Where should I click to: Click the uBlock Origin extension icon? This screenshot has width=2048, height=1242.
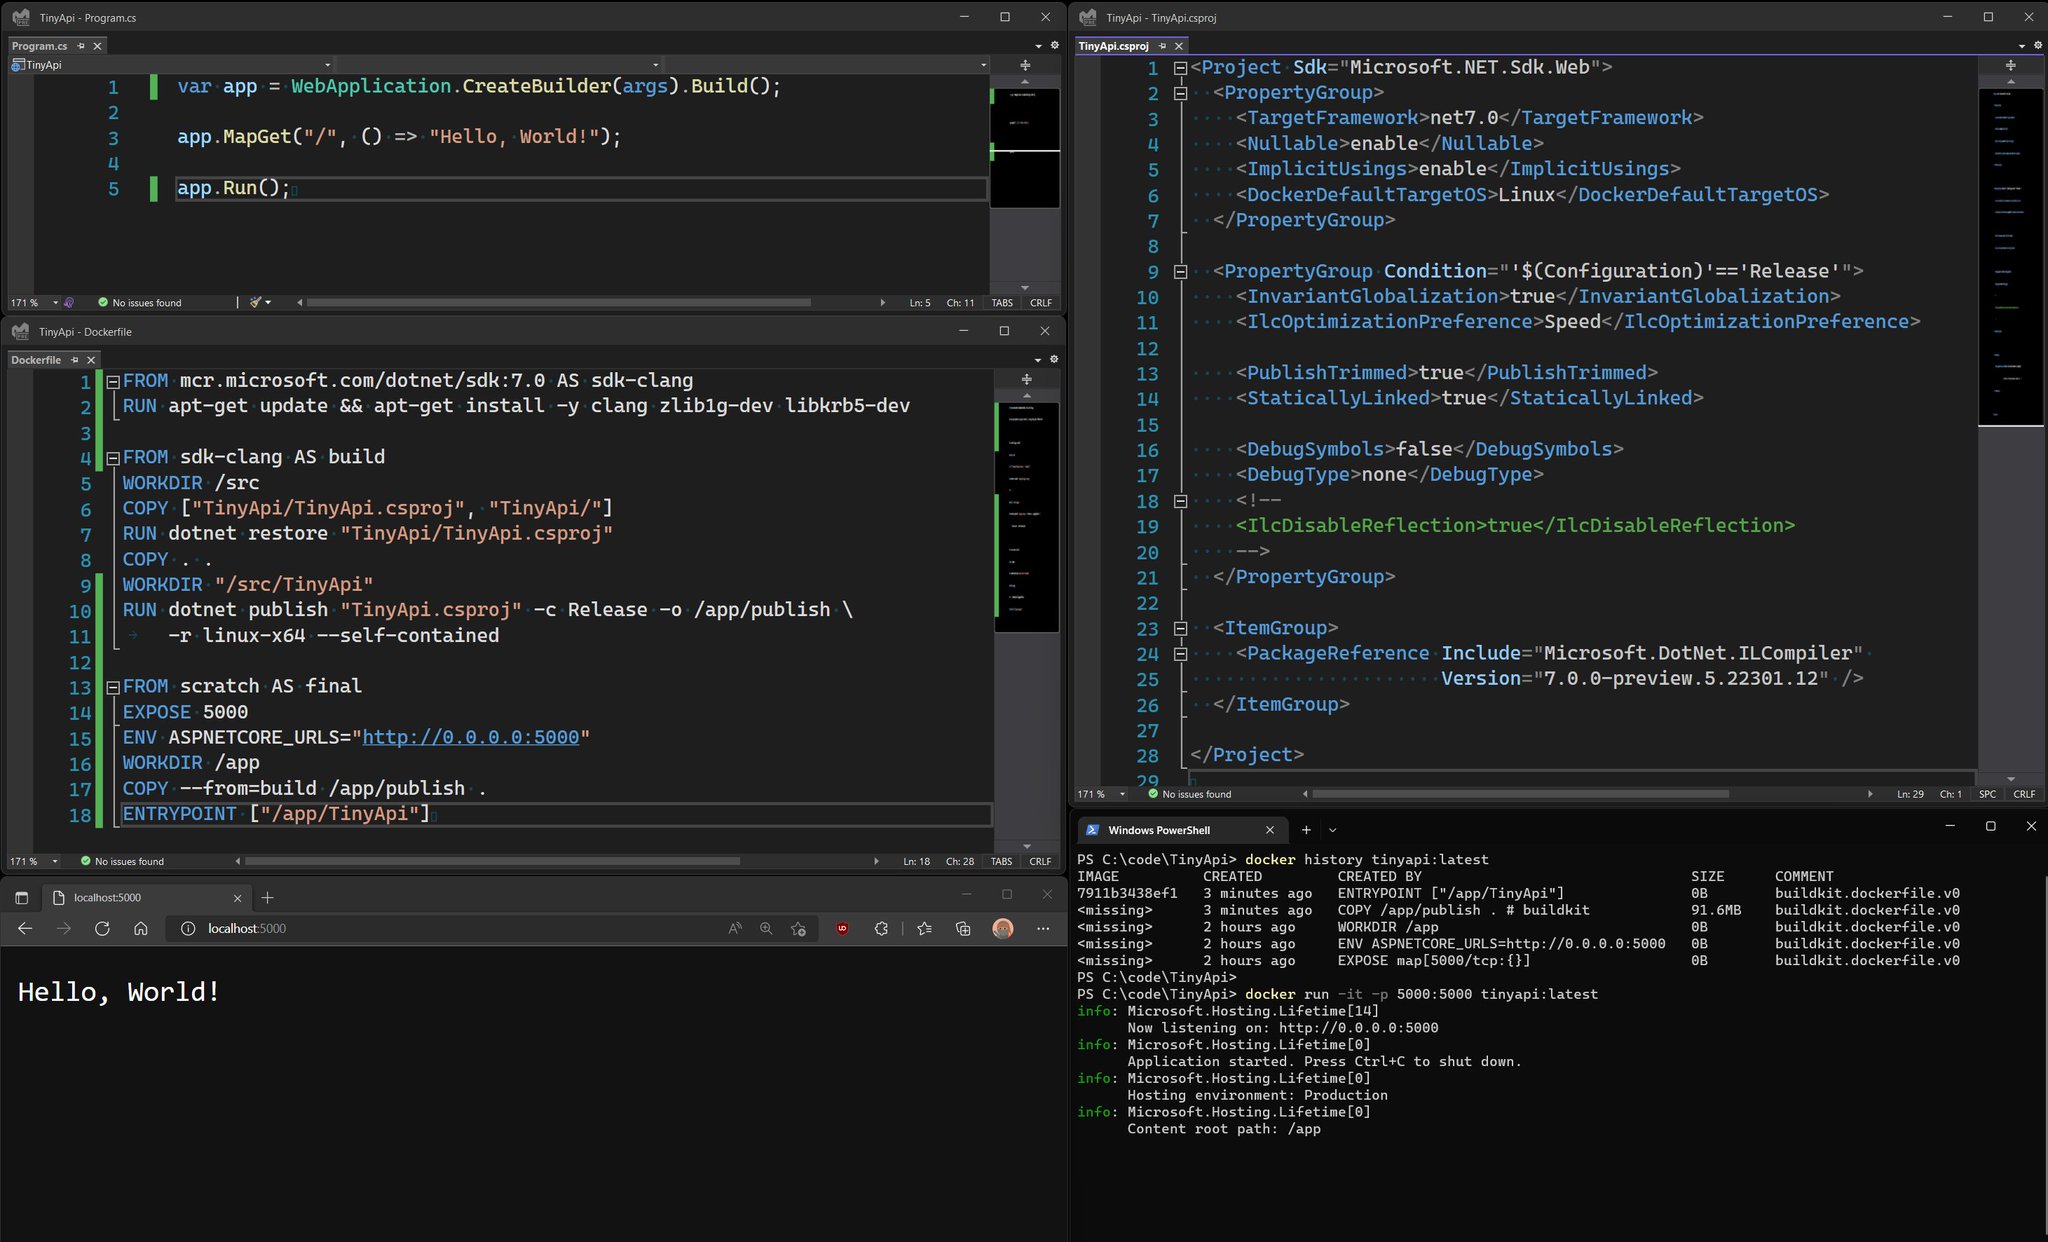(842, 929)
